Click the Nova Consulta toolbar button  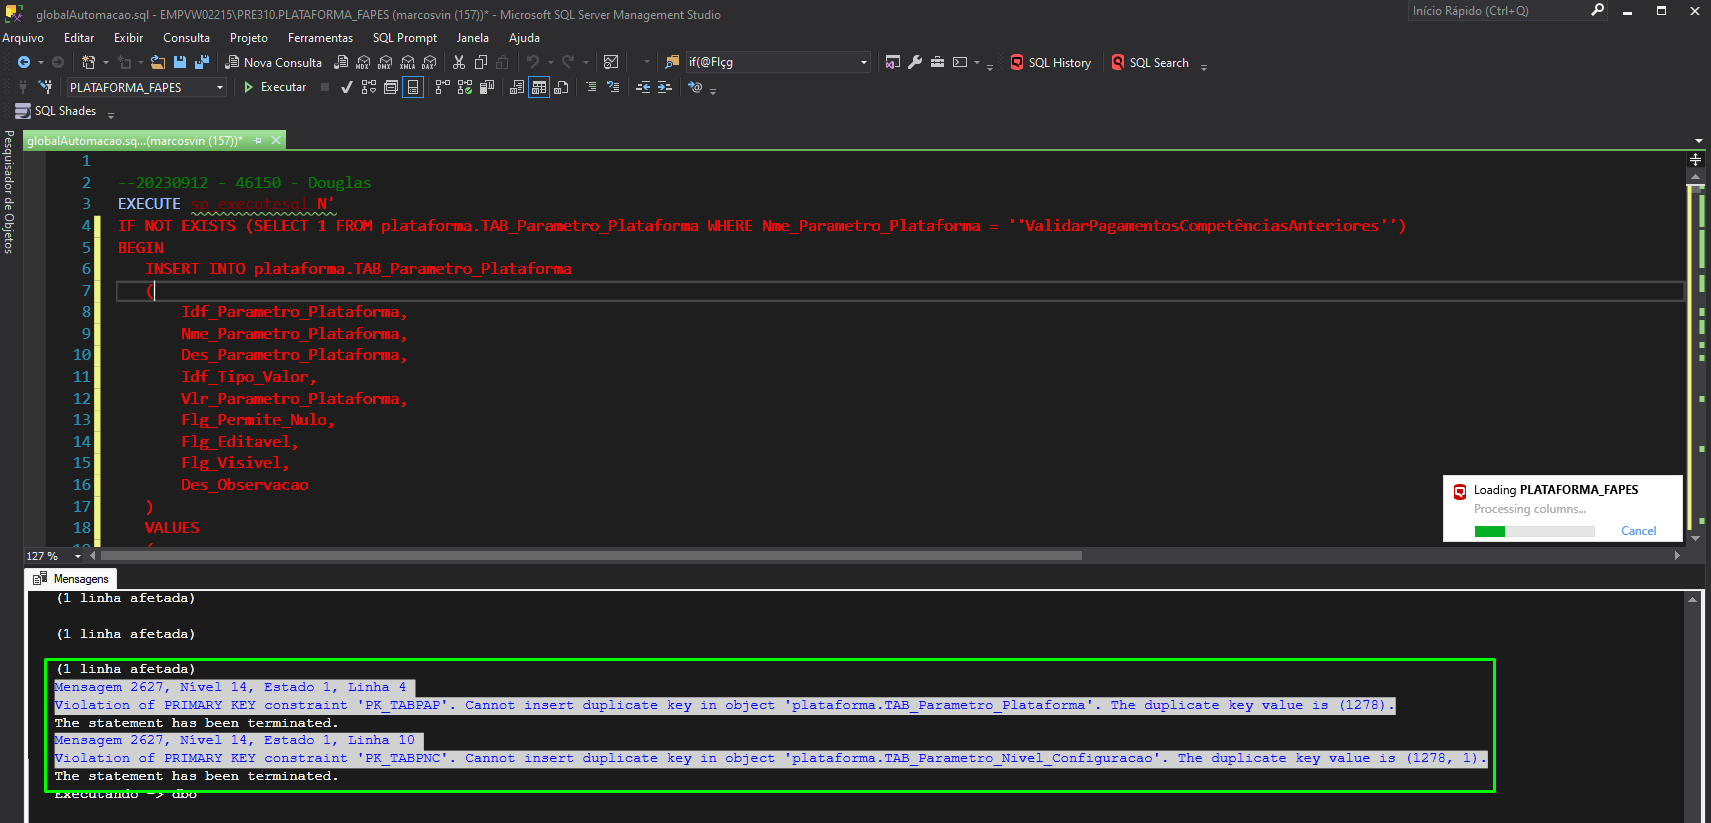273,62
